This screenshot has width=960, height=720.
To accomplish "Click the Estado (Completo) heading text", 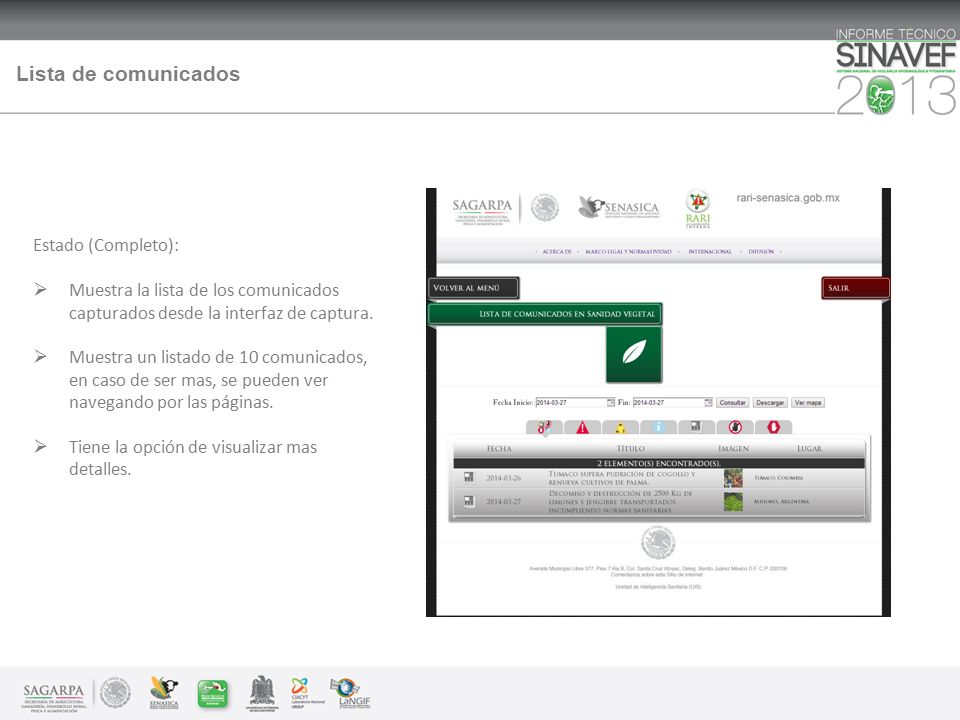I will click(x=106, y=246).
